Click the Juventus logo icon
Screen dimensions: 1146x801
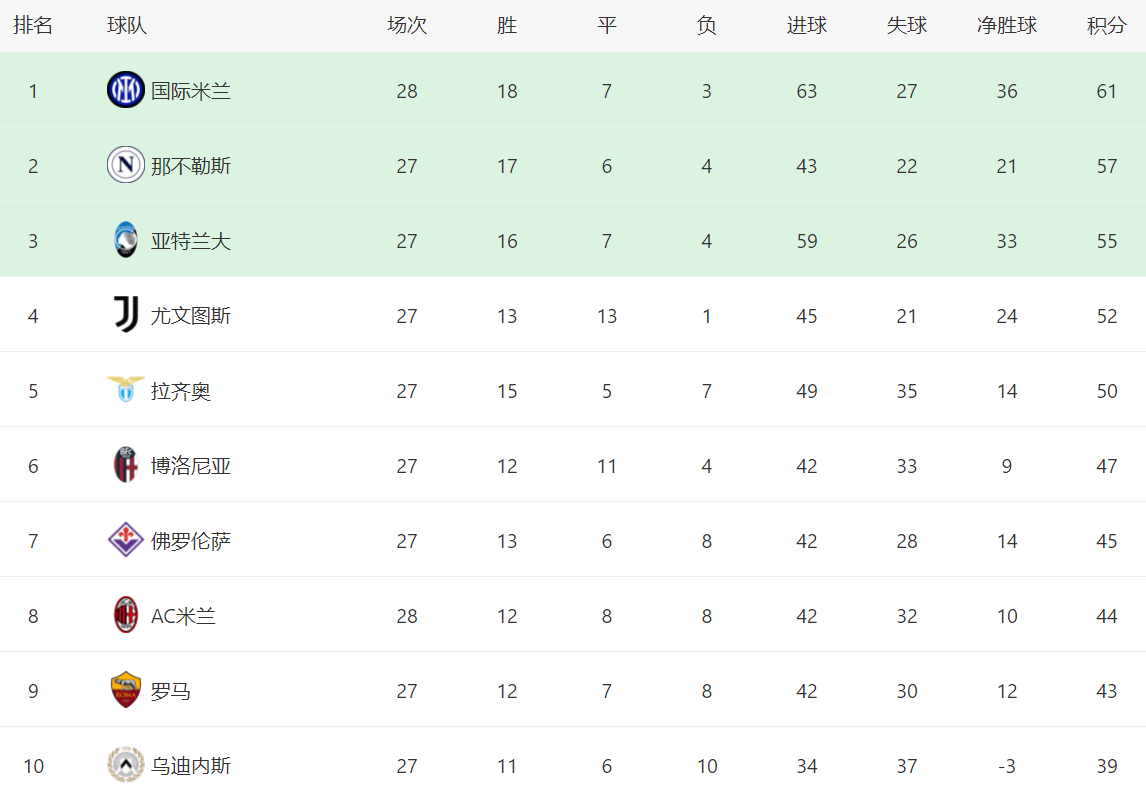tap(126, 315)
